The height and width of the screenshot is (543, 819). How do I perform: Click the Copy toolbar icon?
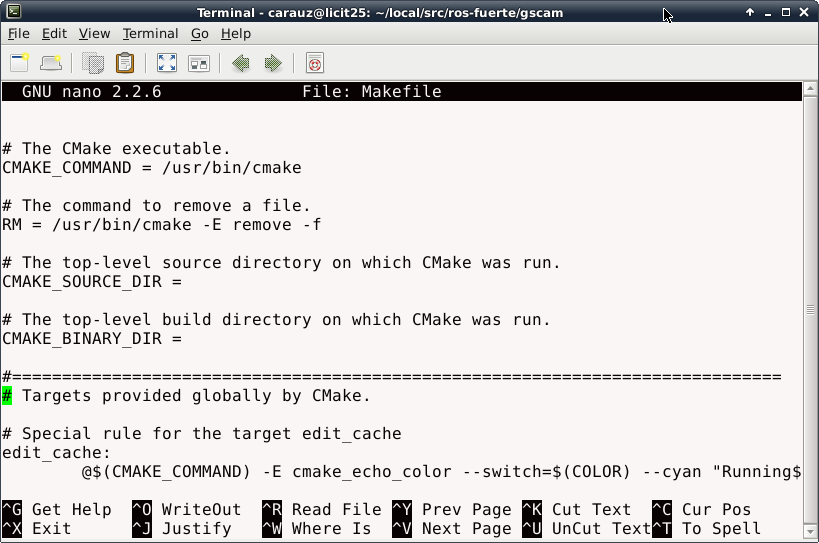[93, 63]
